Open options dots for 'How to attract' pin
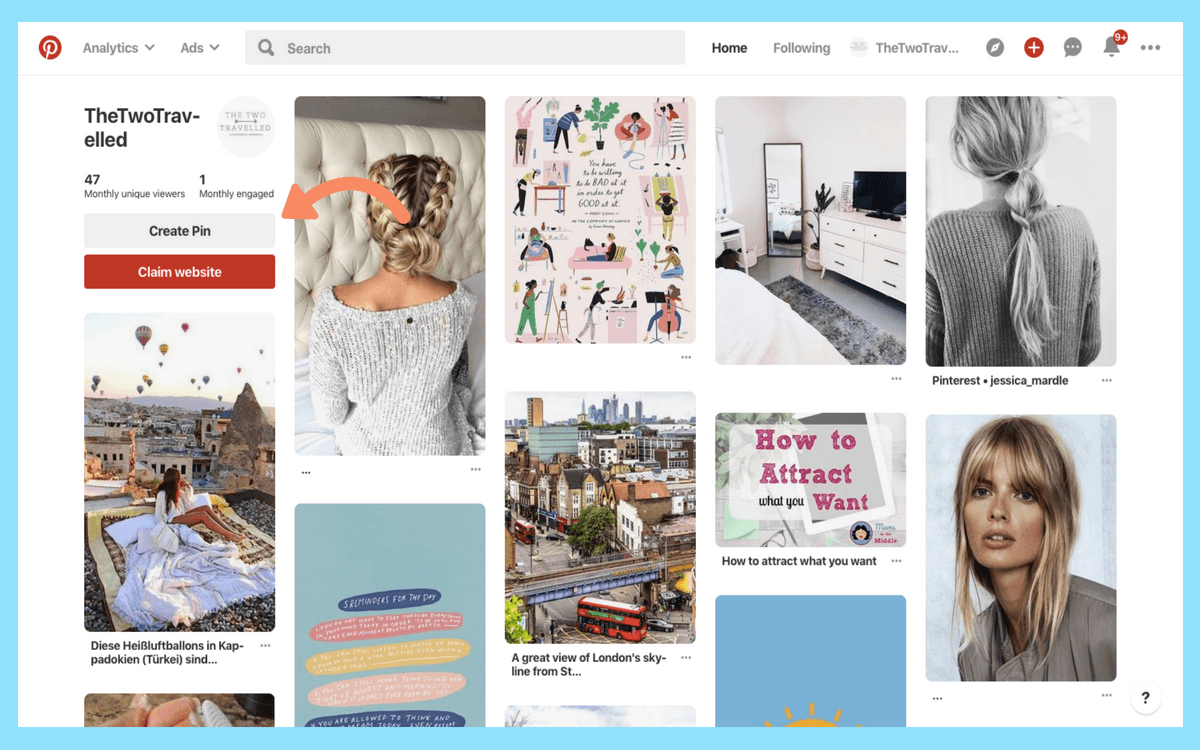 [x=896, y=561]
